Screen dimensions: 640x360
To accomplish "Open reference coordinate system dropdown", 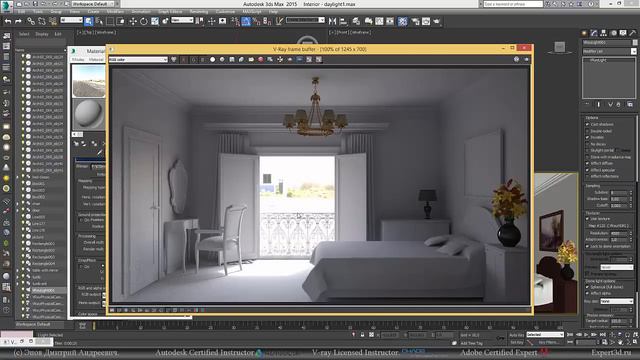I will pyautogui.click(x=182, y=20).
